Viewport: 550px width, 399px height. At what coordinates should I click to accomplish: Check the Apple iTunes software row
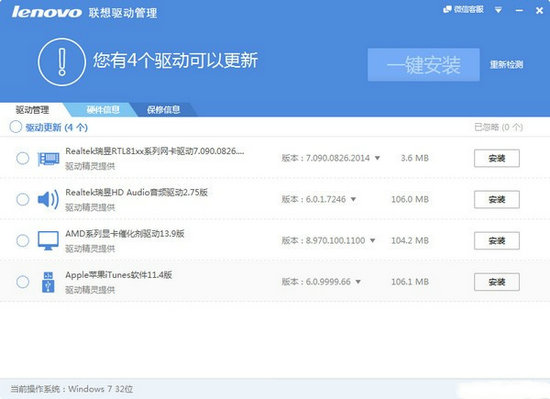pyautogui.click(x=23, y=282)
